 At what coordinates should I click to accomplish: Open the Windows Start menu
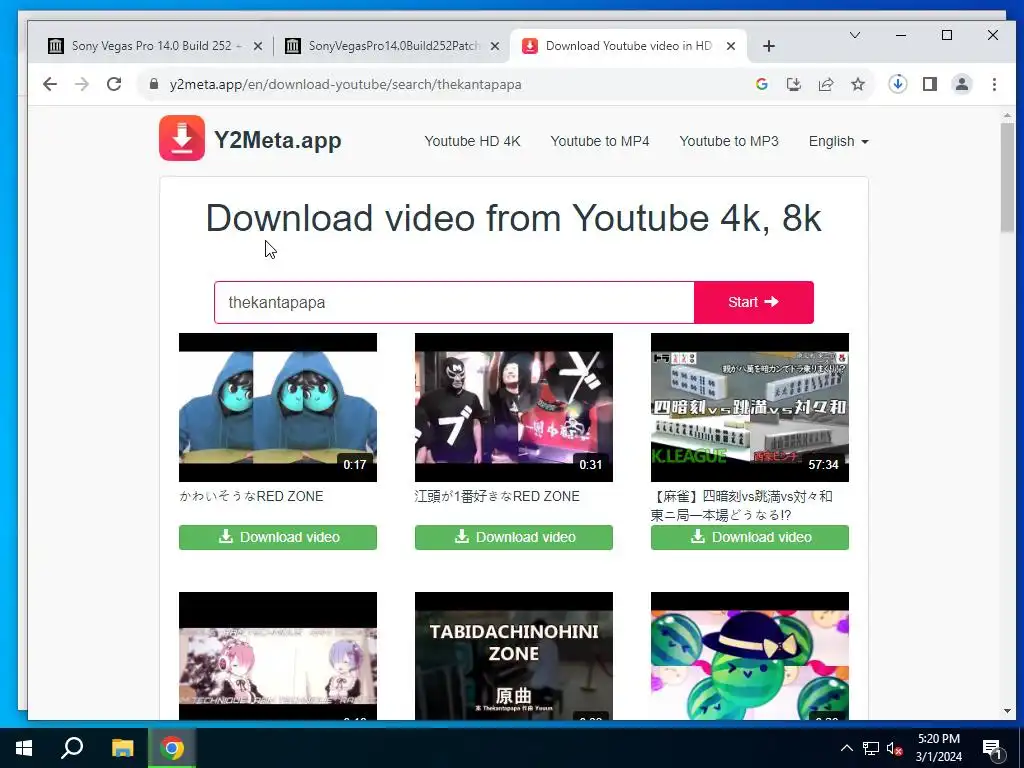pos(24,748)
